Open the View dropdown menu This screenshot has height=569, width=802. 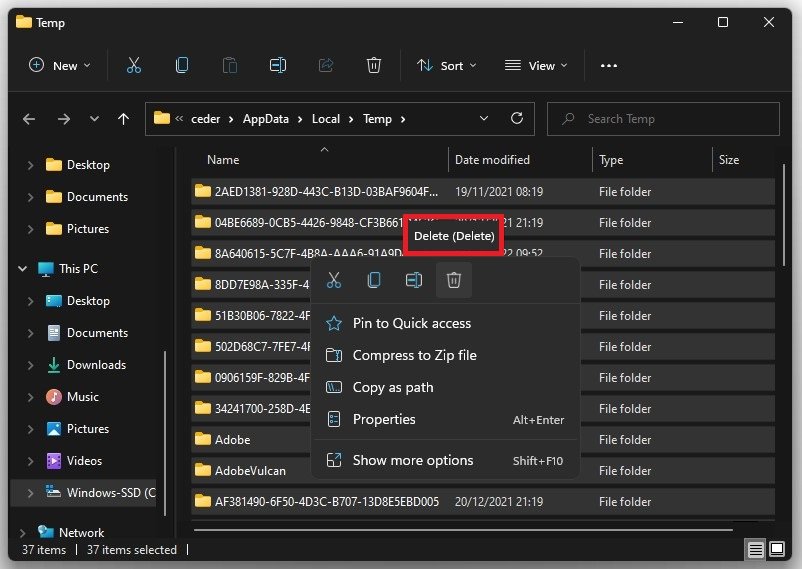click(x=536, y=65)
